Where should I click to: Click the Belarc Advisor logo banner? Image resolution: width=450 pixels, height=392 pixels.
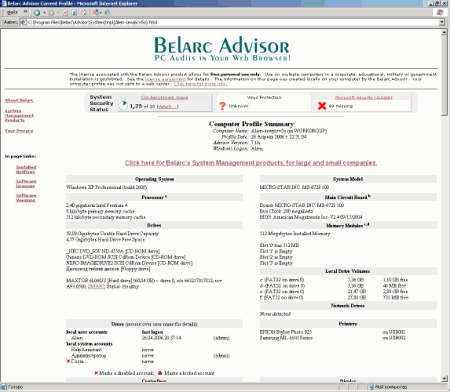click(x=222, y=49)
